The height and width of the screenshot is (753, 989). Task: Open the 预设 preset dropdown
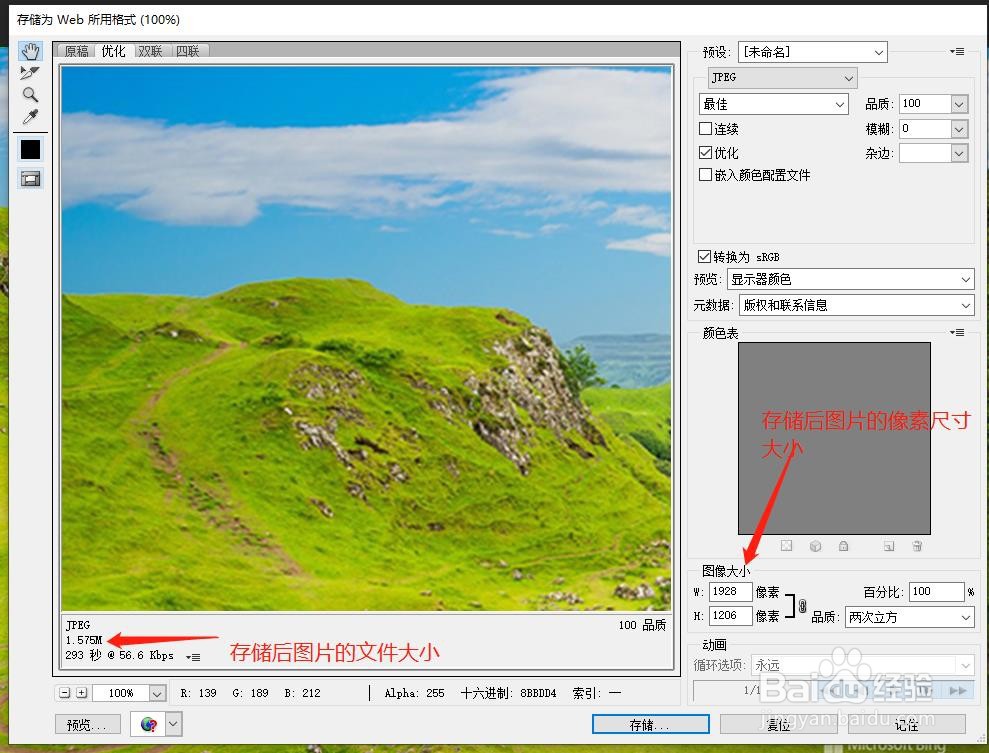(812, 52)
